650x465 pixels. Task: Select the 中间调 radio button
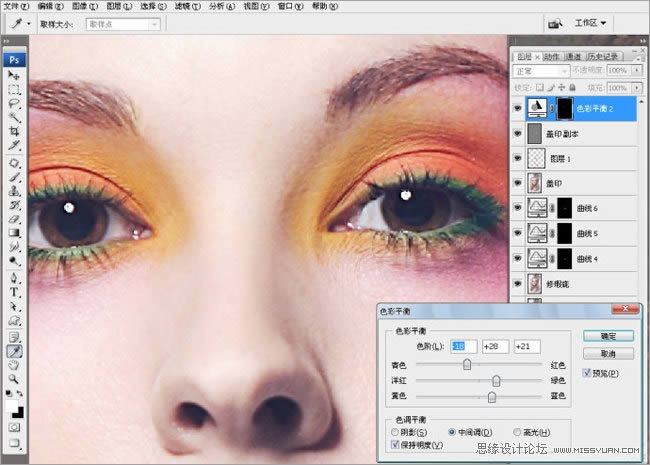[452, 432]
